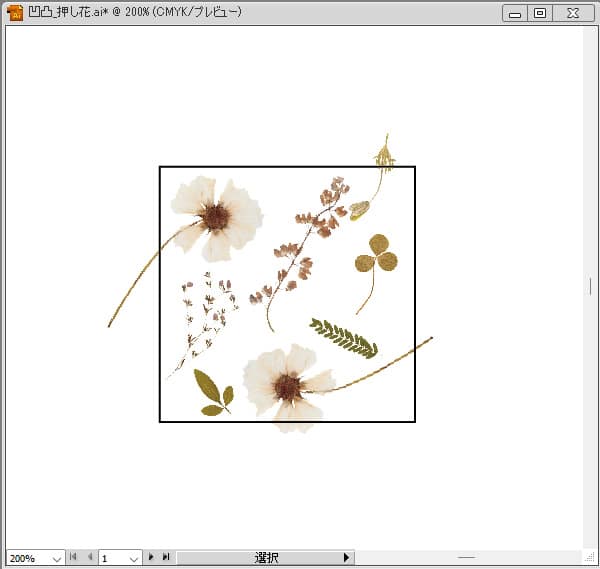
Task: Click the 選択 status bar label
Action: tap(266, 557)
